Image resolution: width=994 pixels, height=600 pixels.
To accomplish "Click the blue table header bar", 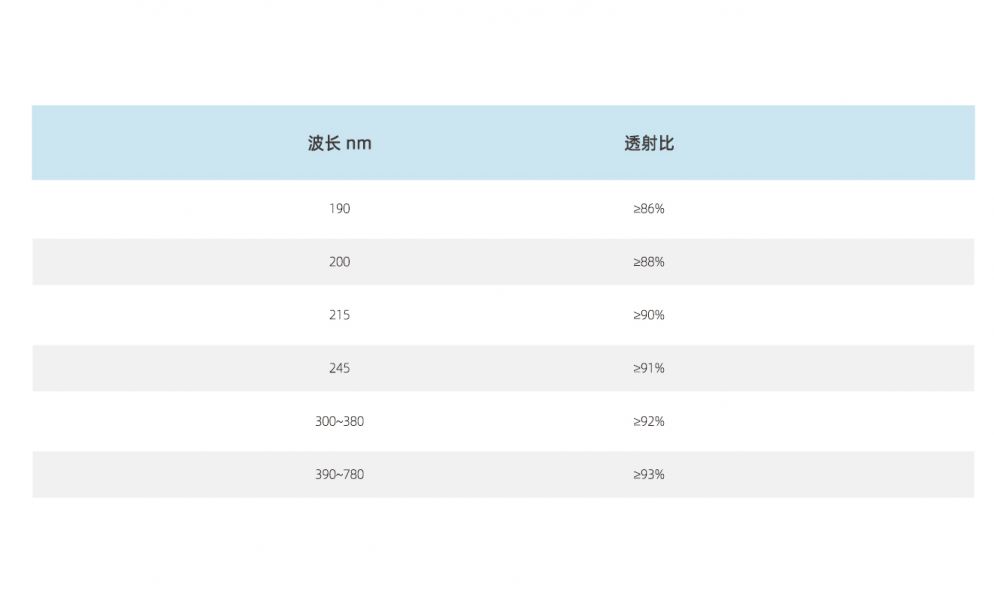I will click(x=503, y=143).
